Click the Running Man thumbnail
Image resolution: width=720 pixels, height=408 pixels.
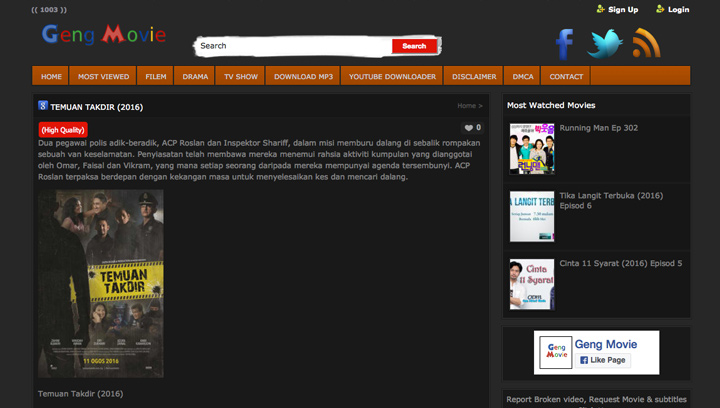tap(532, 148)
